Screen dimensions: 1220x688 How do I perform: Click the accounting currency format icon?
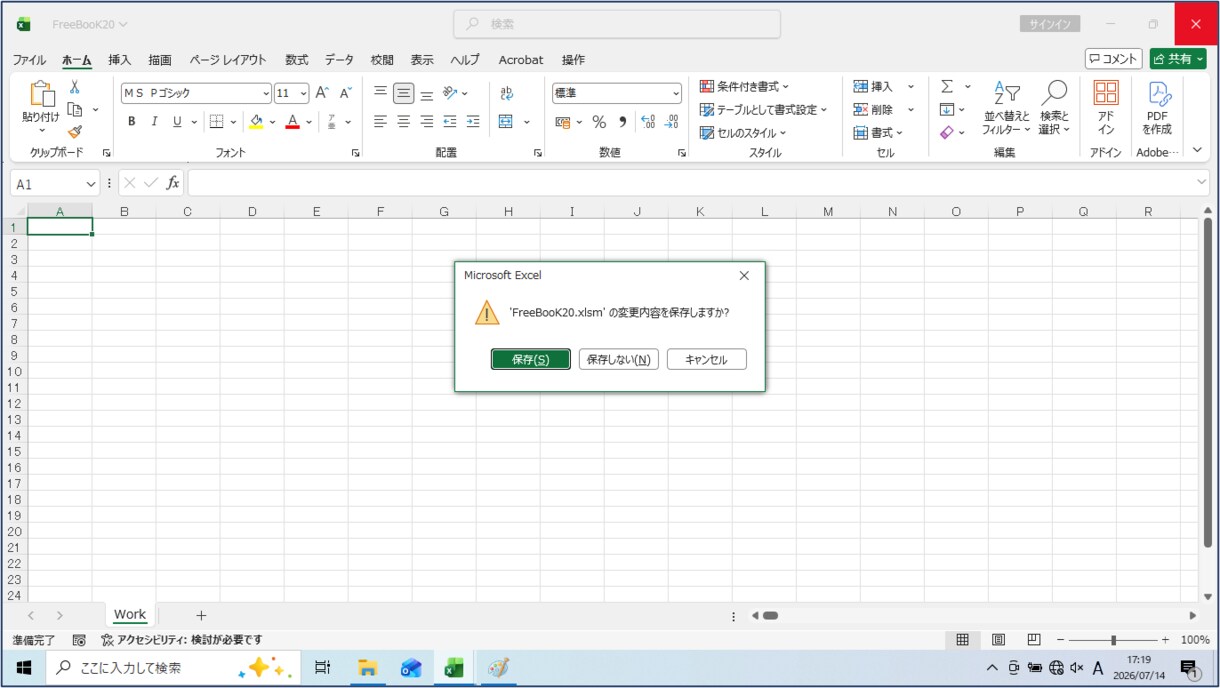pos(563,122)
